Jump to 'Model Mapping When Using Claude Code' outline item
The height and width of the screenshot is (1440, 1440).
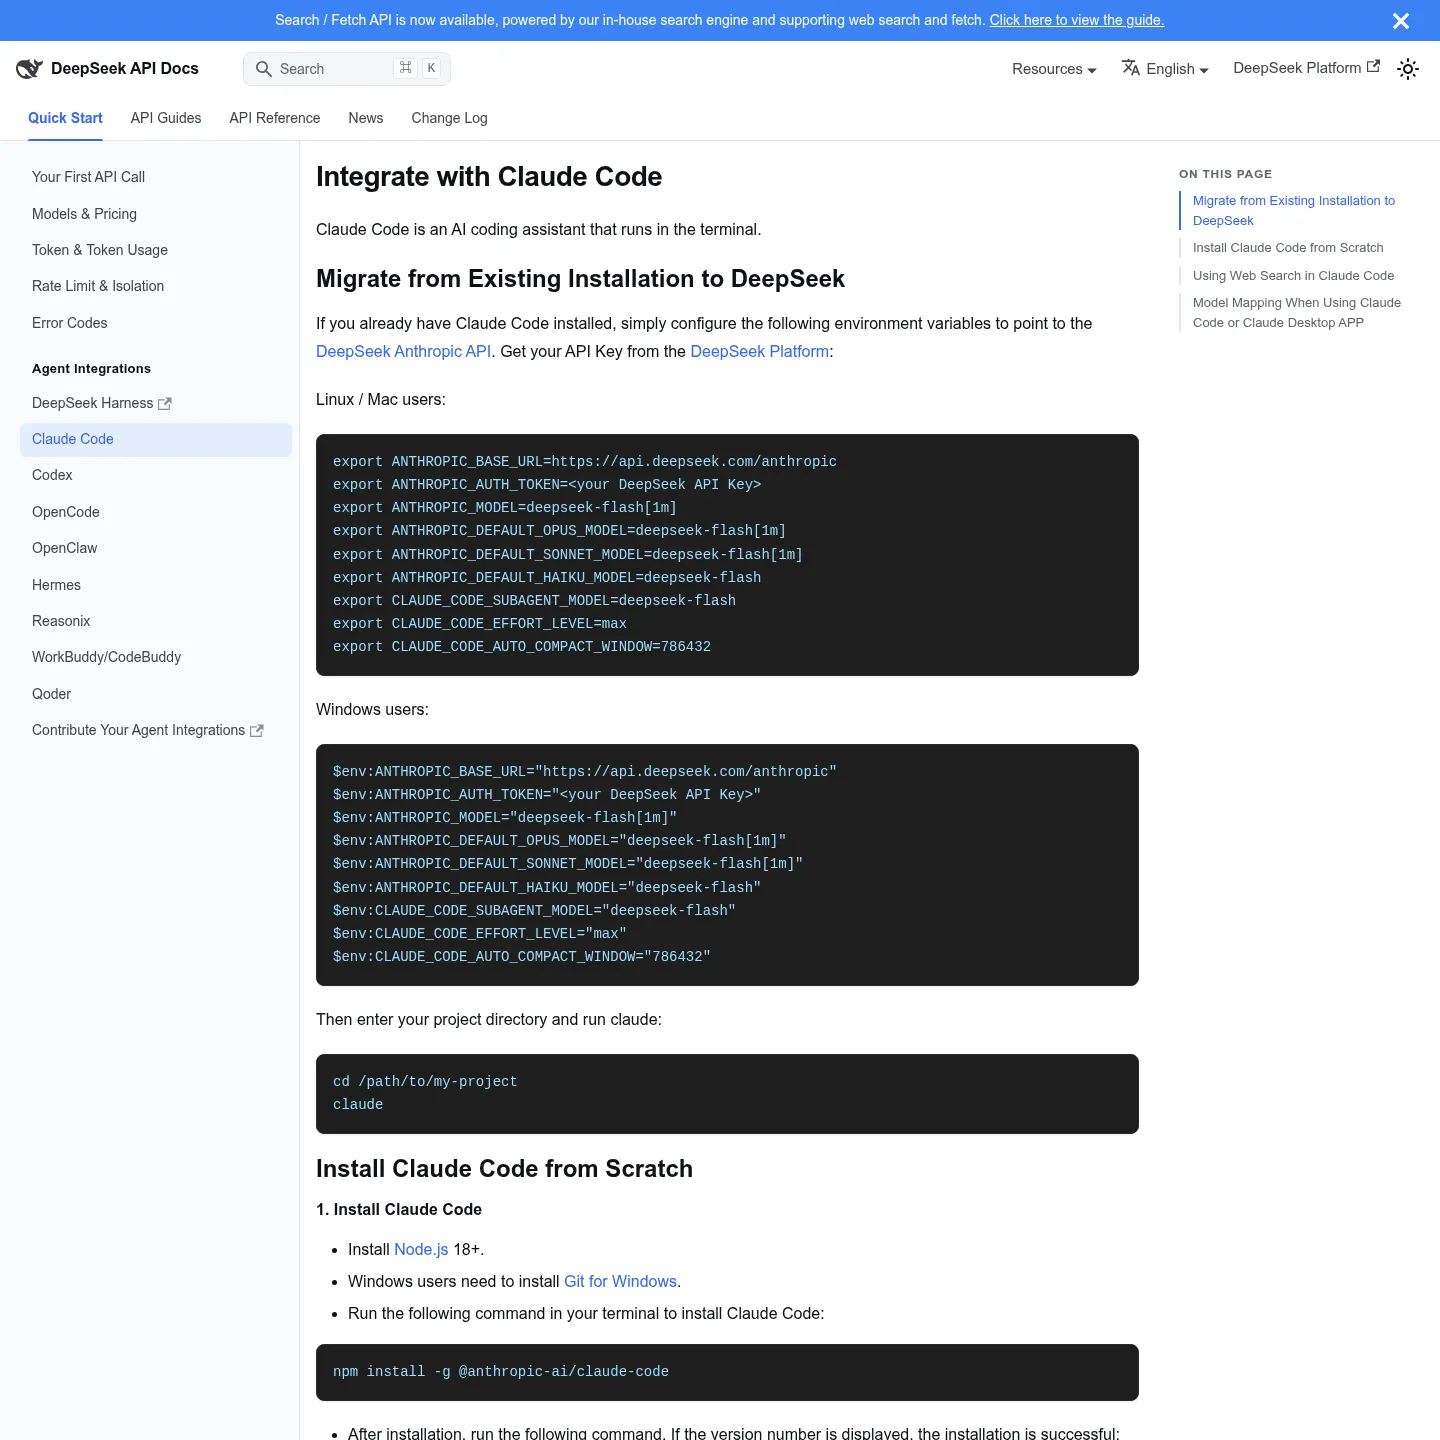pos(1297,313)
